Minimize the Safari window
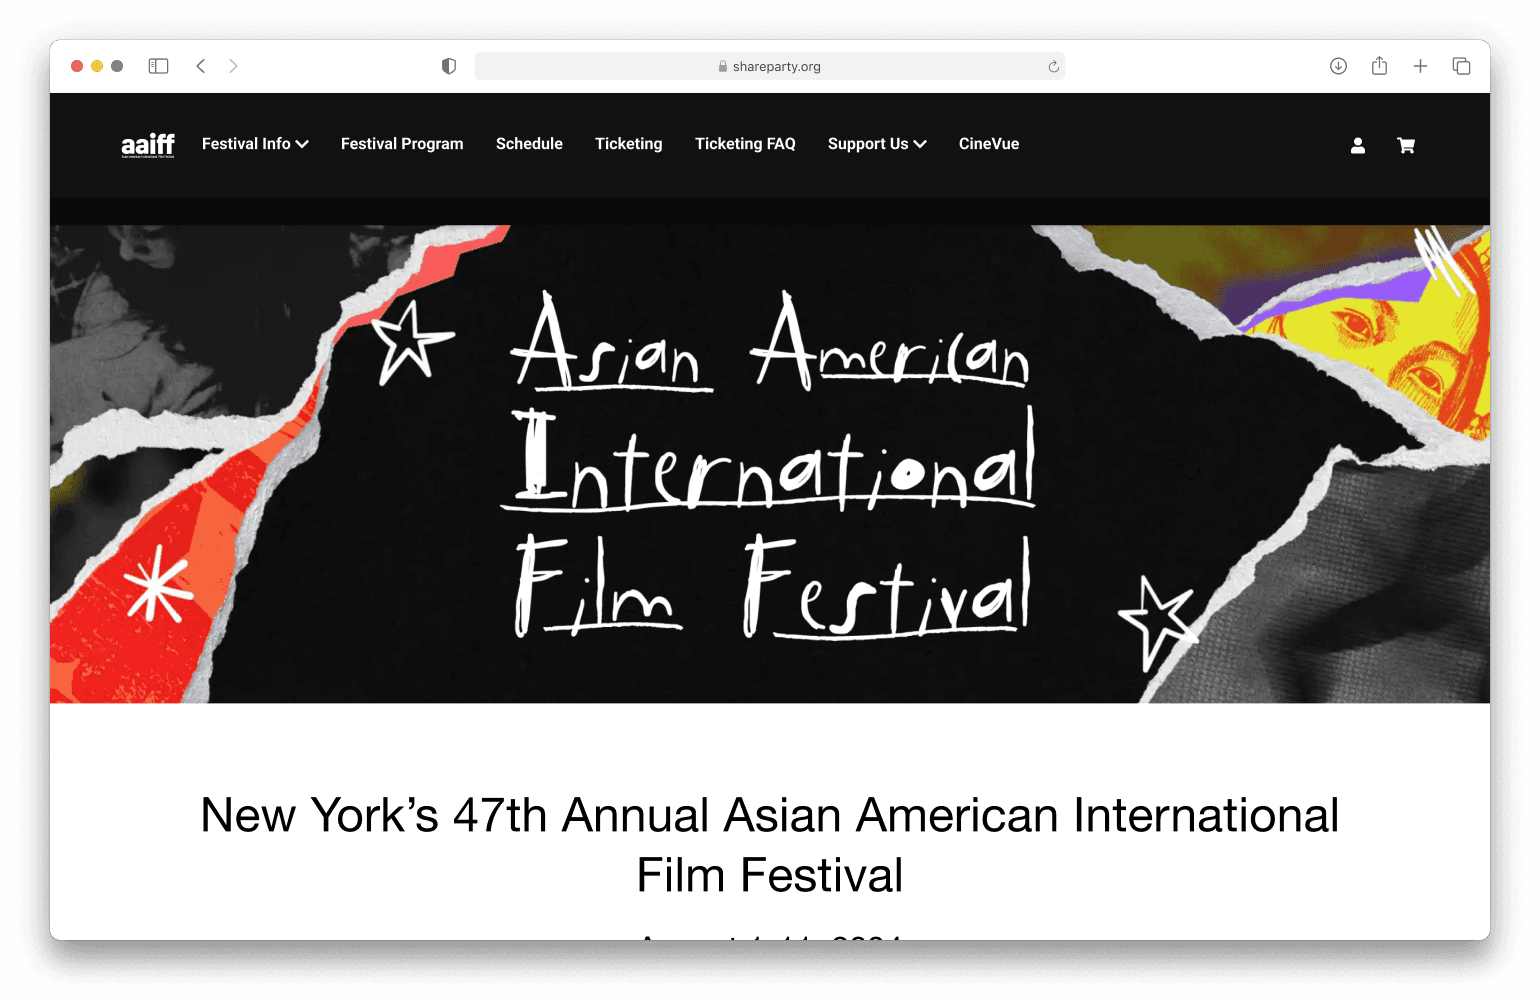The height and width of the screenshot is (1000, 1540). point(97,66)
